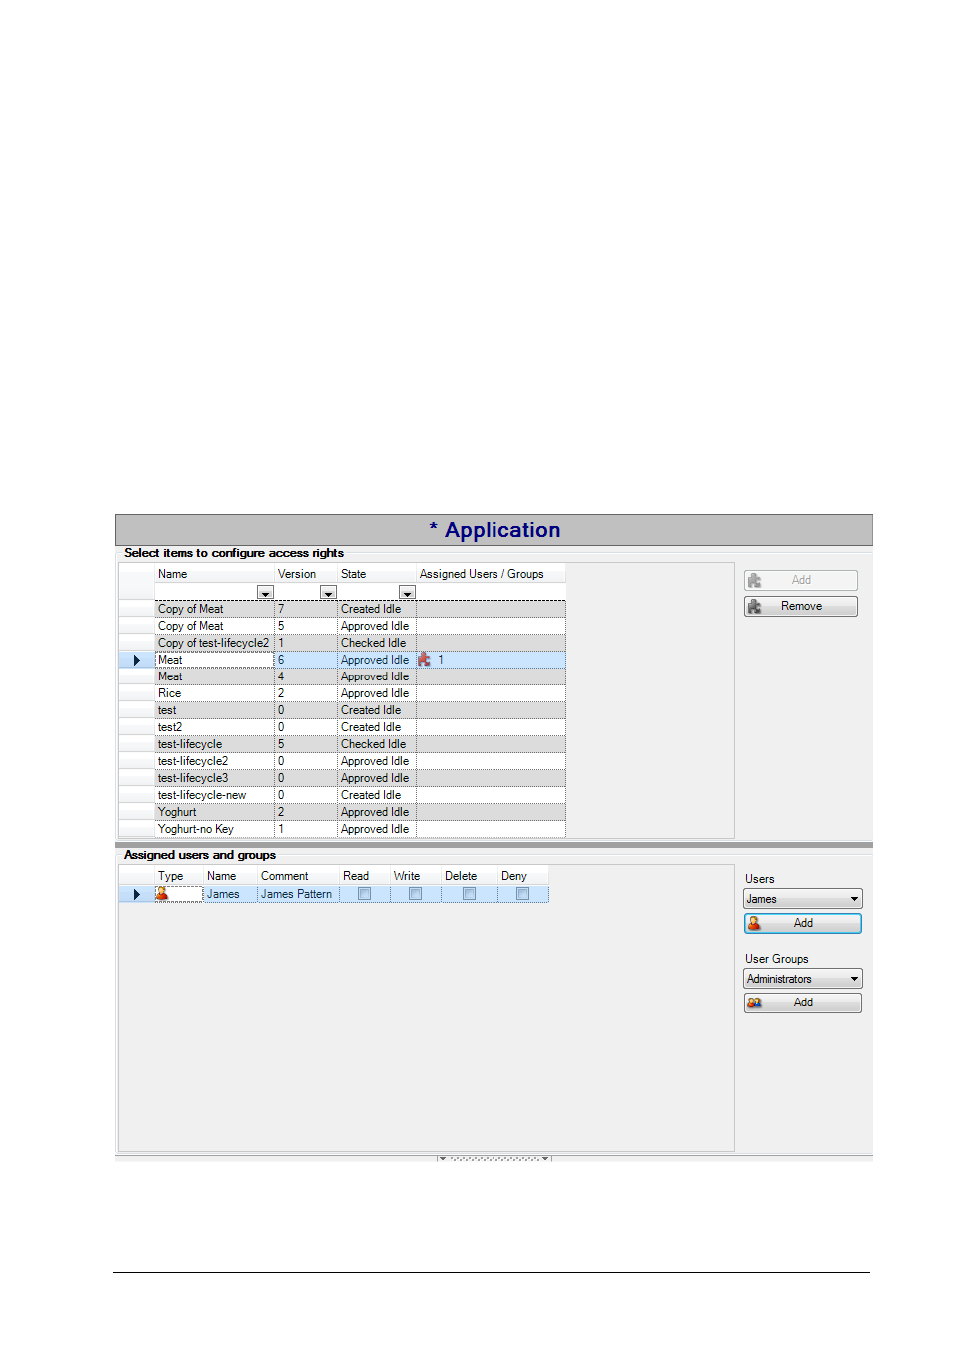The width and height of the screenshot is (955, 1350).
Task: Toggle the Write checkbox for James
Action: (x=416, y=894)
